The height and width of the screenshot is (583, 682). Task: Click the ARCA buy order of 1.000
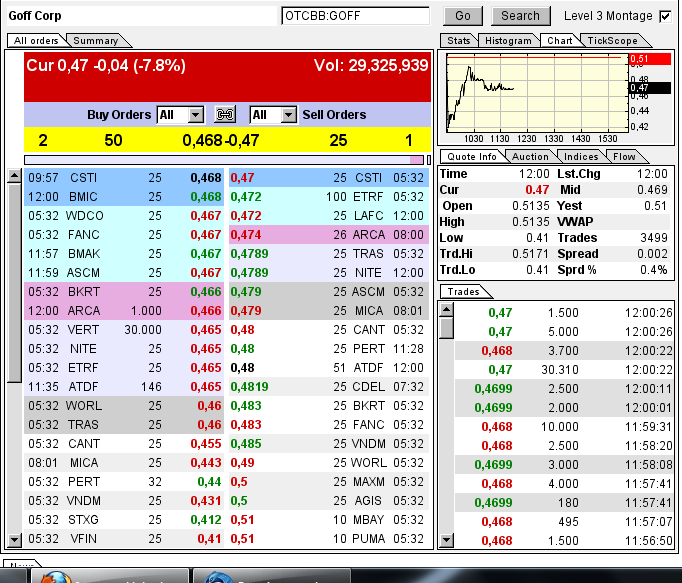point(124,311)
